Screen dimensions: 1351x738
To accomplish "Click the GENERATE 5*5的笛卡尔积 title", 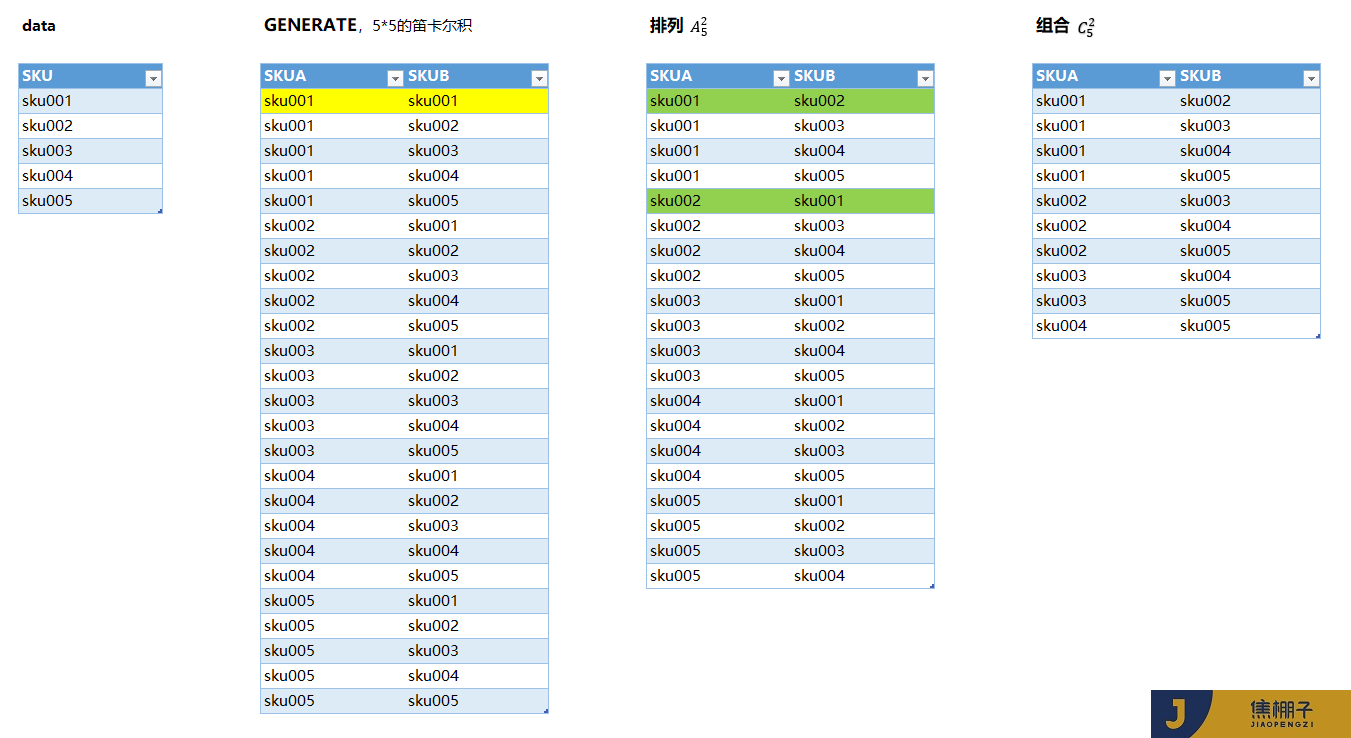I will tap(368, 26).
